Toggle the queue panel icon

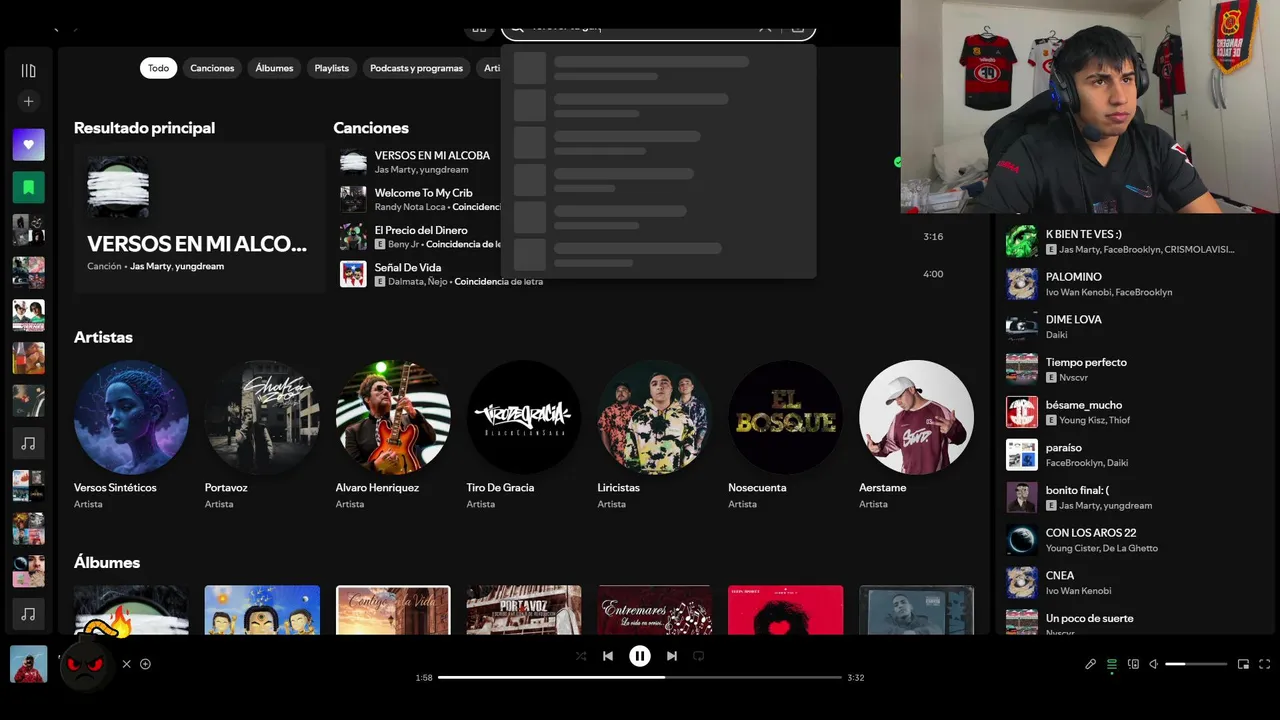pyautogui.click(x=1111, y=664)
